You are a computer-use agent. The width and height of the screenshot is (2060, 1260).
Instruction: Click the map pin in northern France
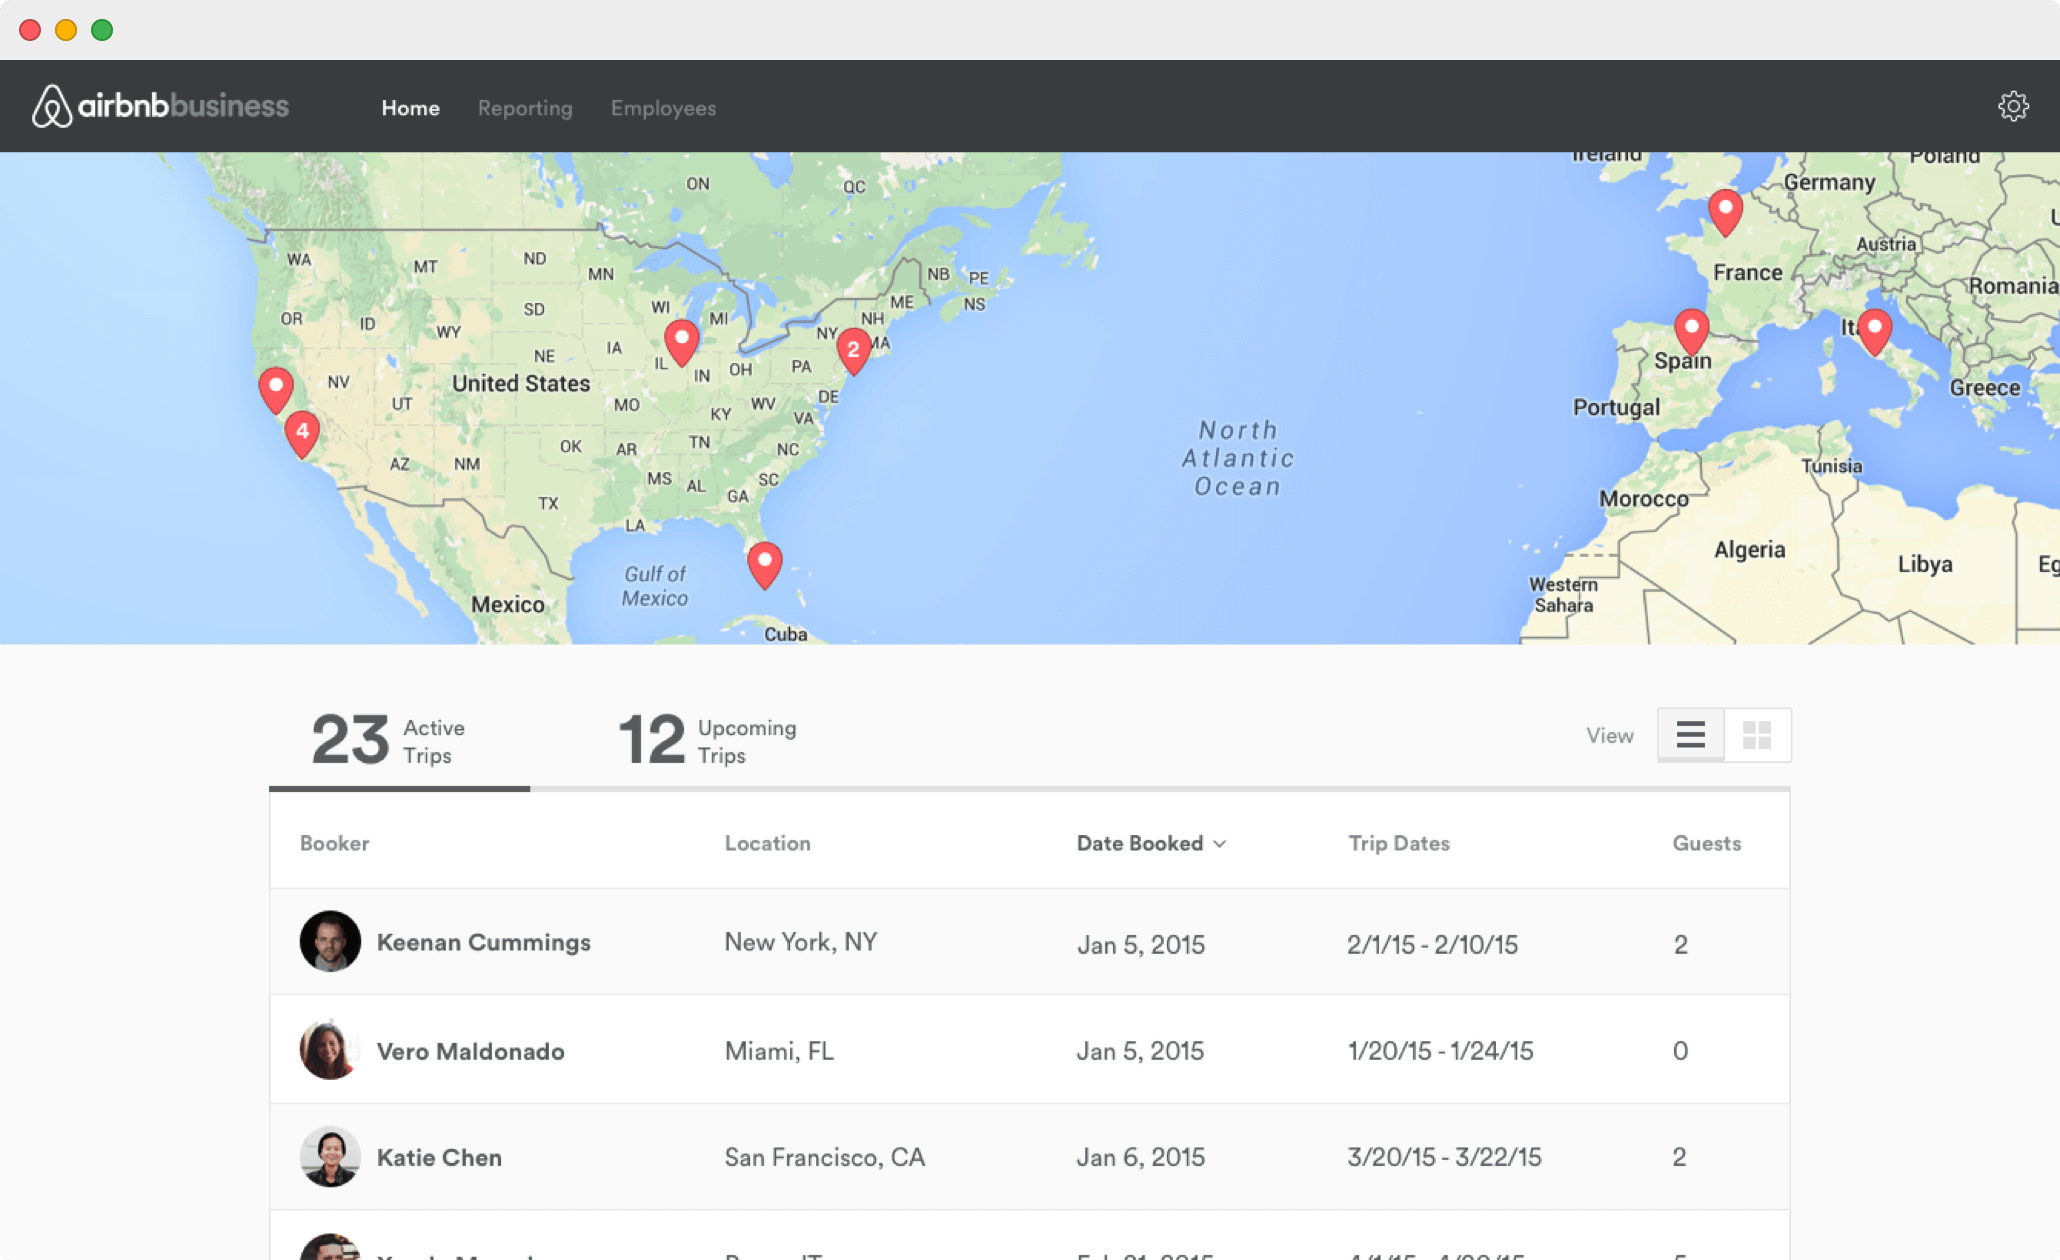(x=1725, y=210)
